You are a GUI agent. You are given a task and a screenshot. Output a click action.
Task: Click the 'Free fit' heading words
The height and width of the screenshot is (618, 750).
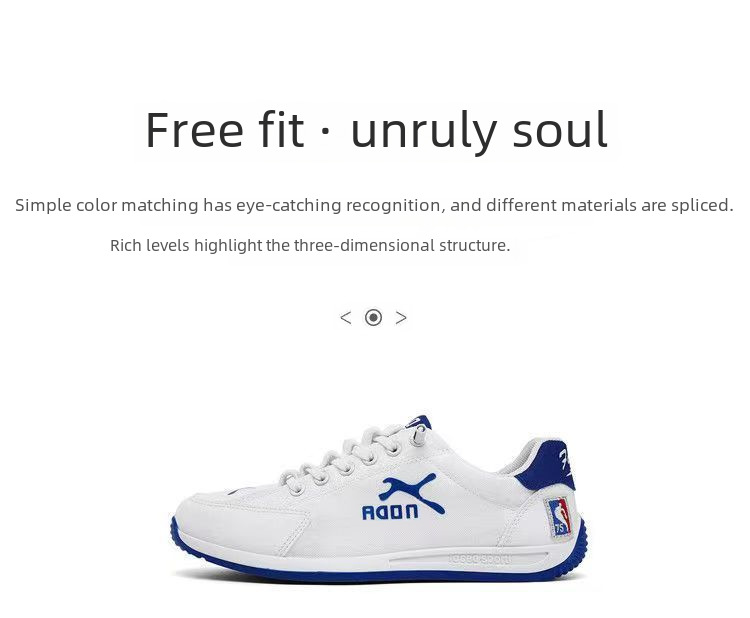point(224,130)
